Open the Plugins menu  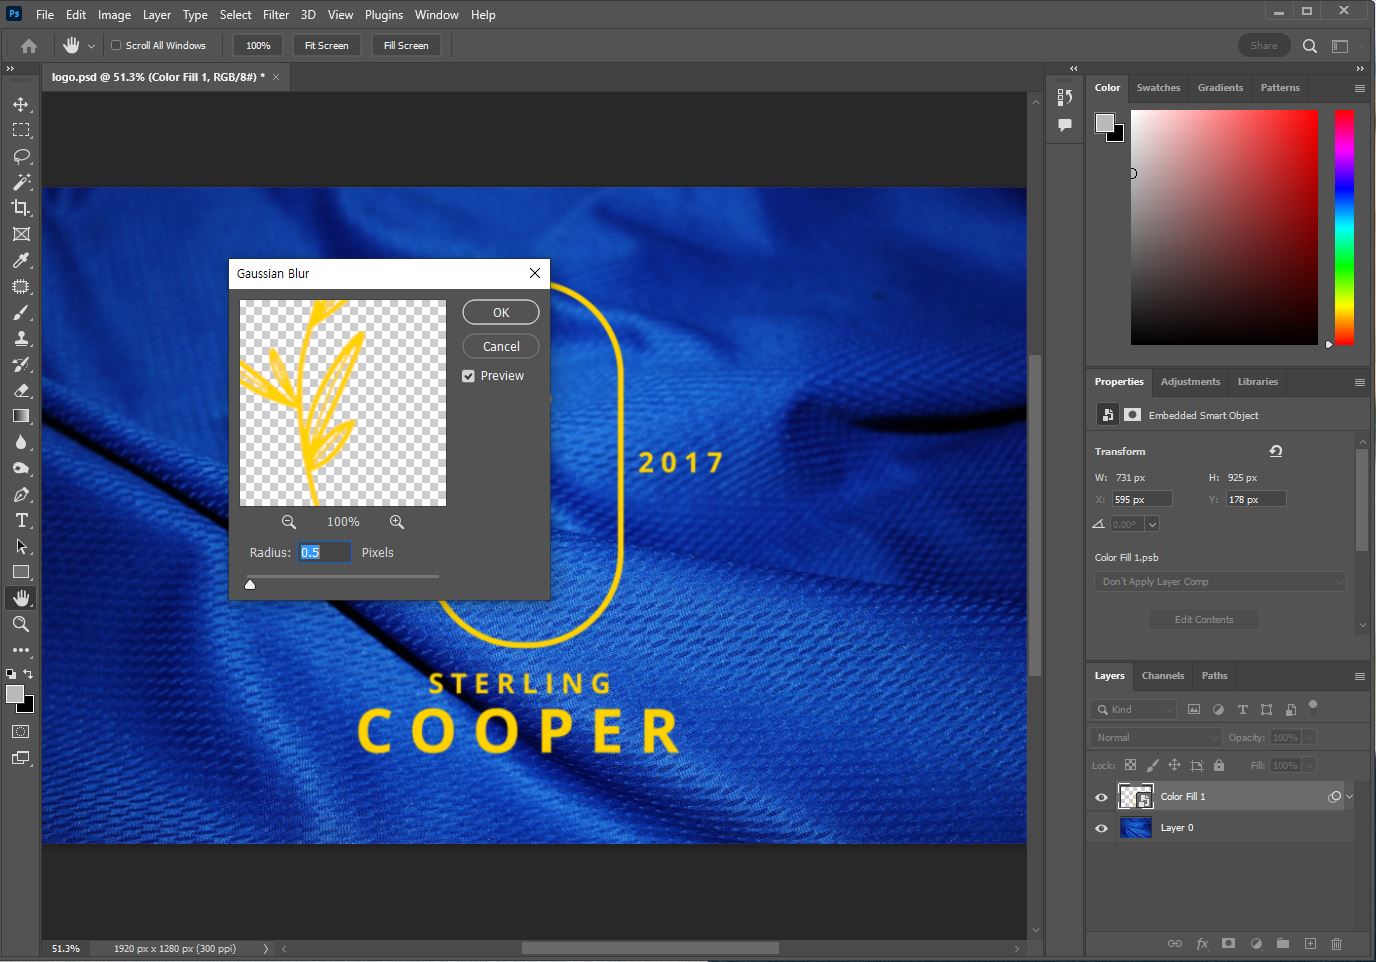click(x=384, y=15)
